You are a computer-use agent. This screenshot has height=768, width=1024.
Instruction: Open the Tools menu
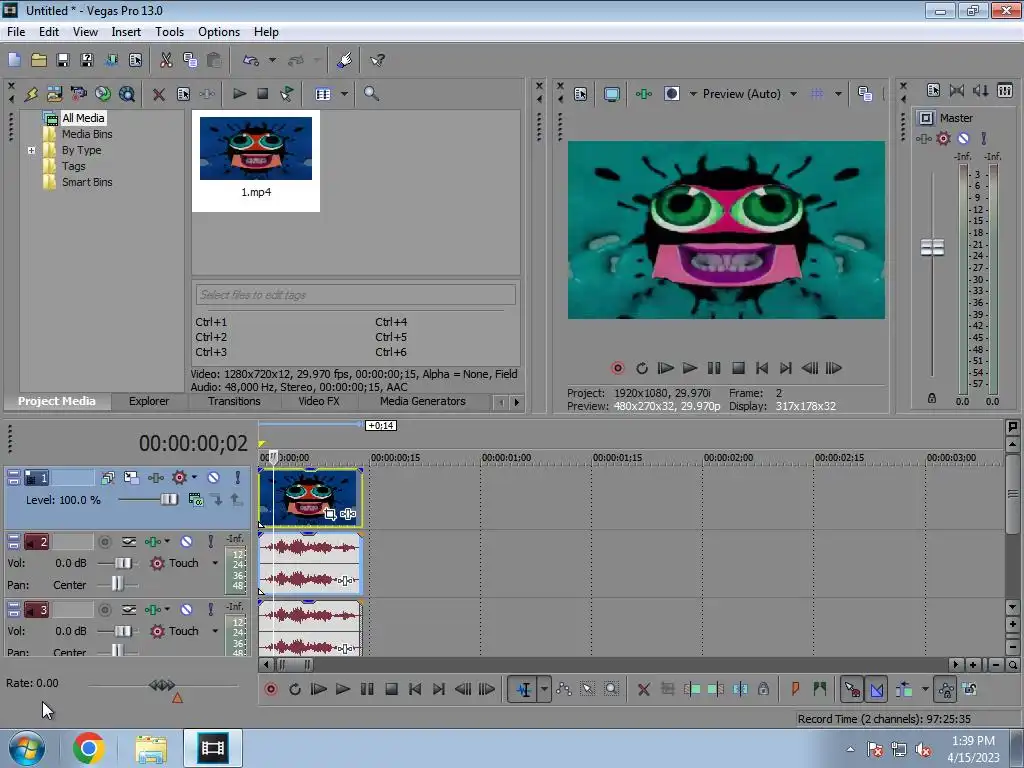click(x=169, y=31)
